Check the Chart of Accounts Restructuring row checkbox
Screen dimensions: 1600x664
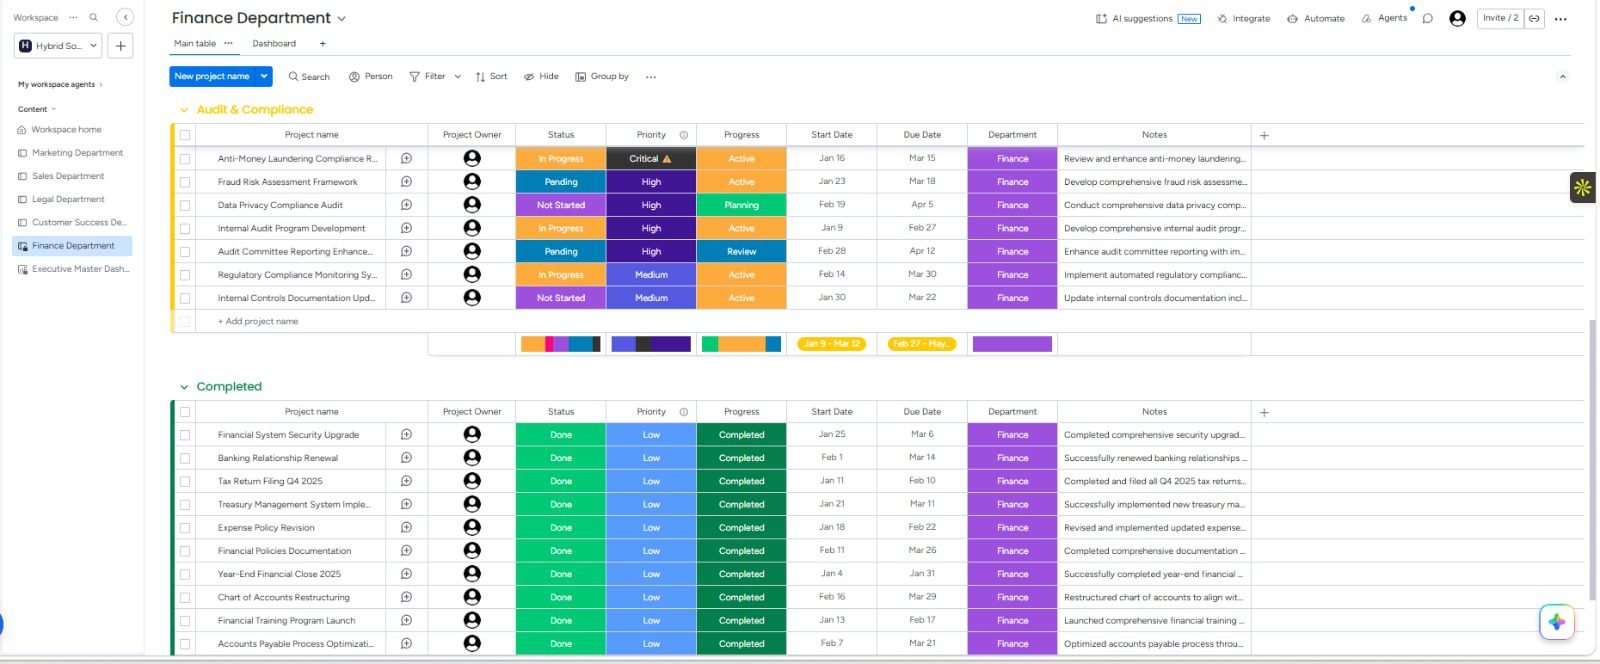185,598
